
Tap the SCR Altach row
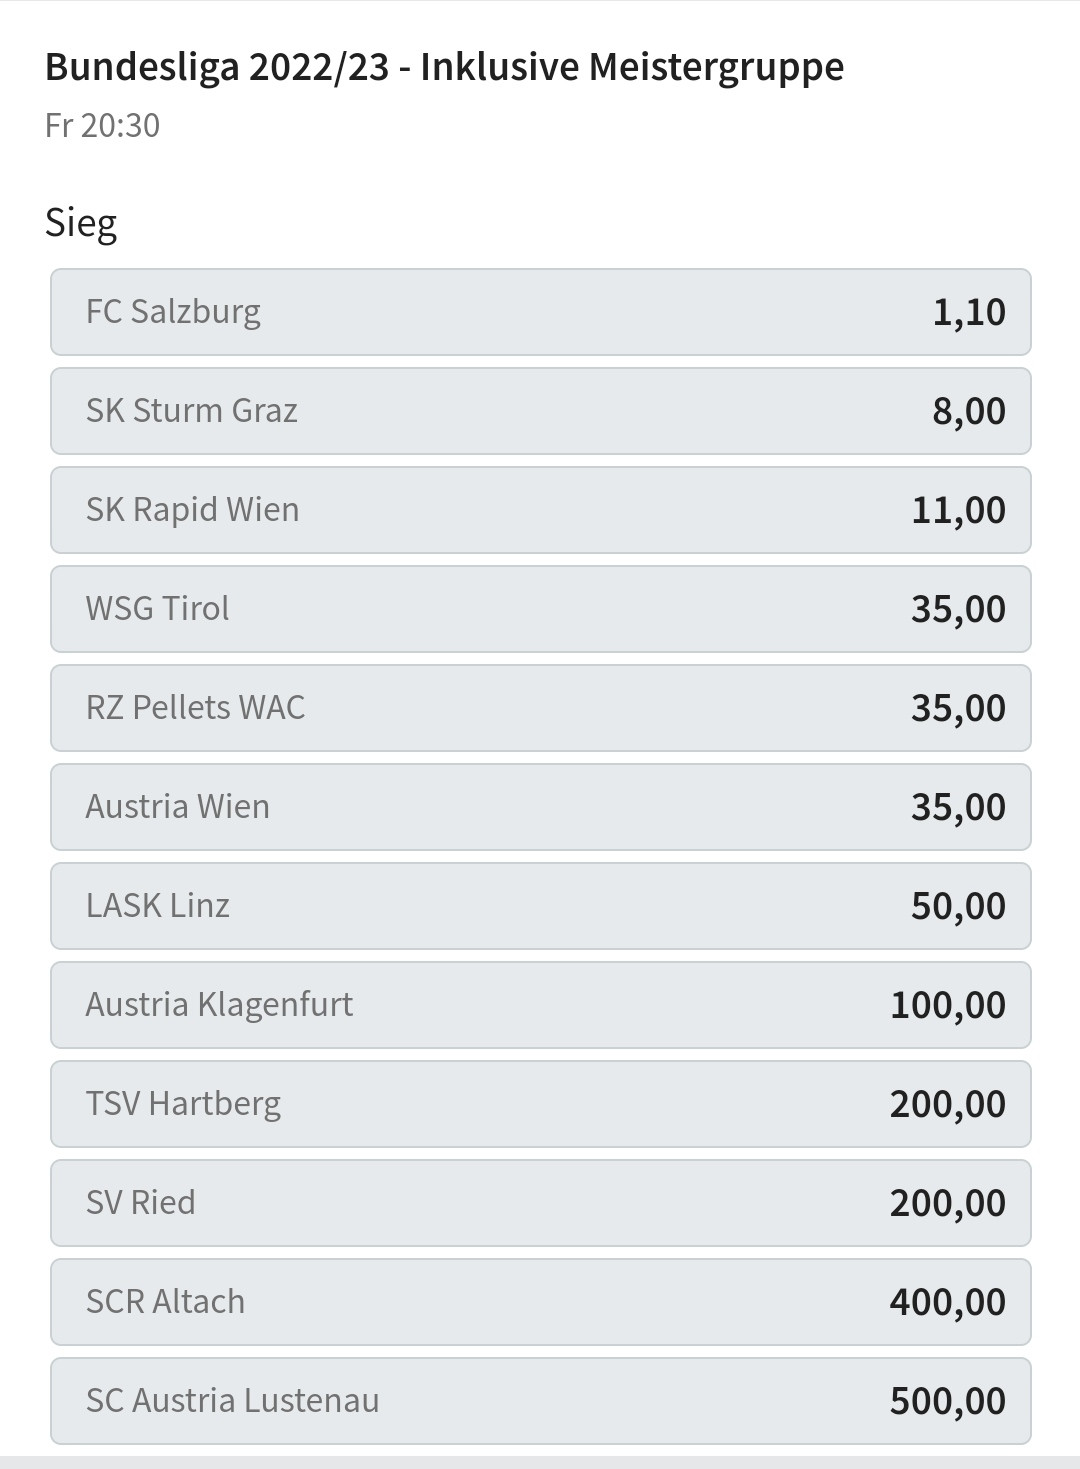[x=540, y=1302]
